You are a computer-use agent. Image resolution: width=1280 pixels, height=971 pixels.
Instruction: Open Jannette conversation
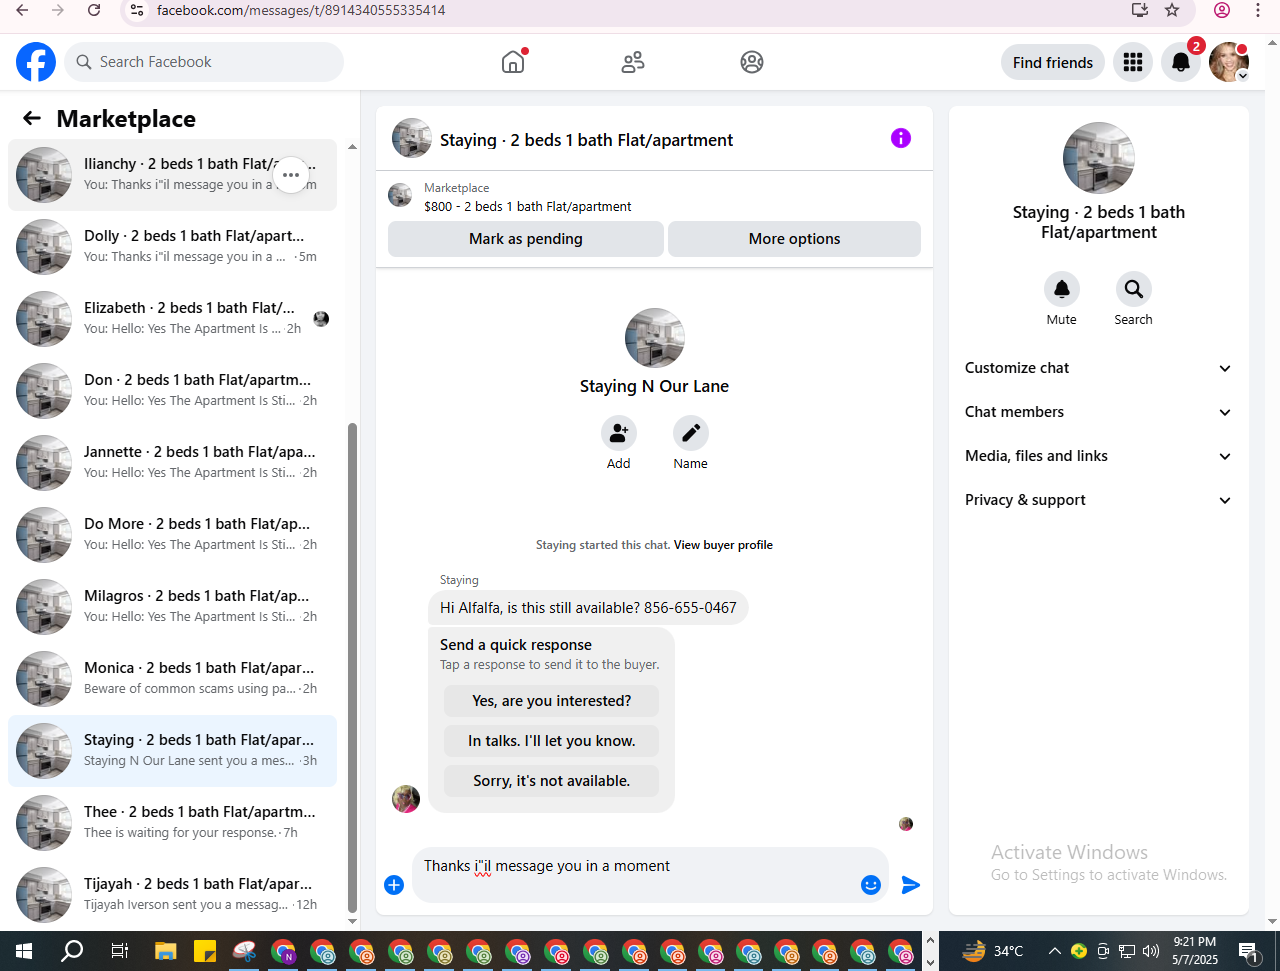coord(172,463)
